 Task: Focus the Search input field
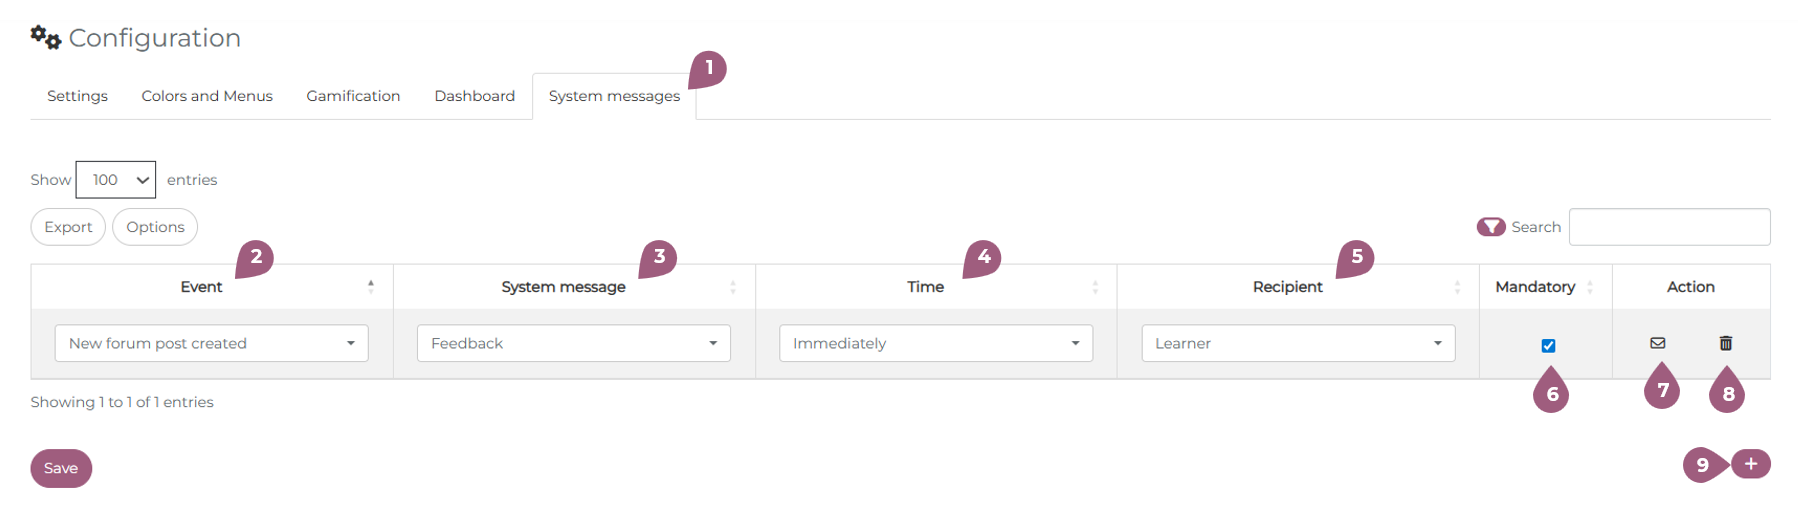pos(1669,227)
